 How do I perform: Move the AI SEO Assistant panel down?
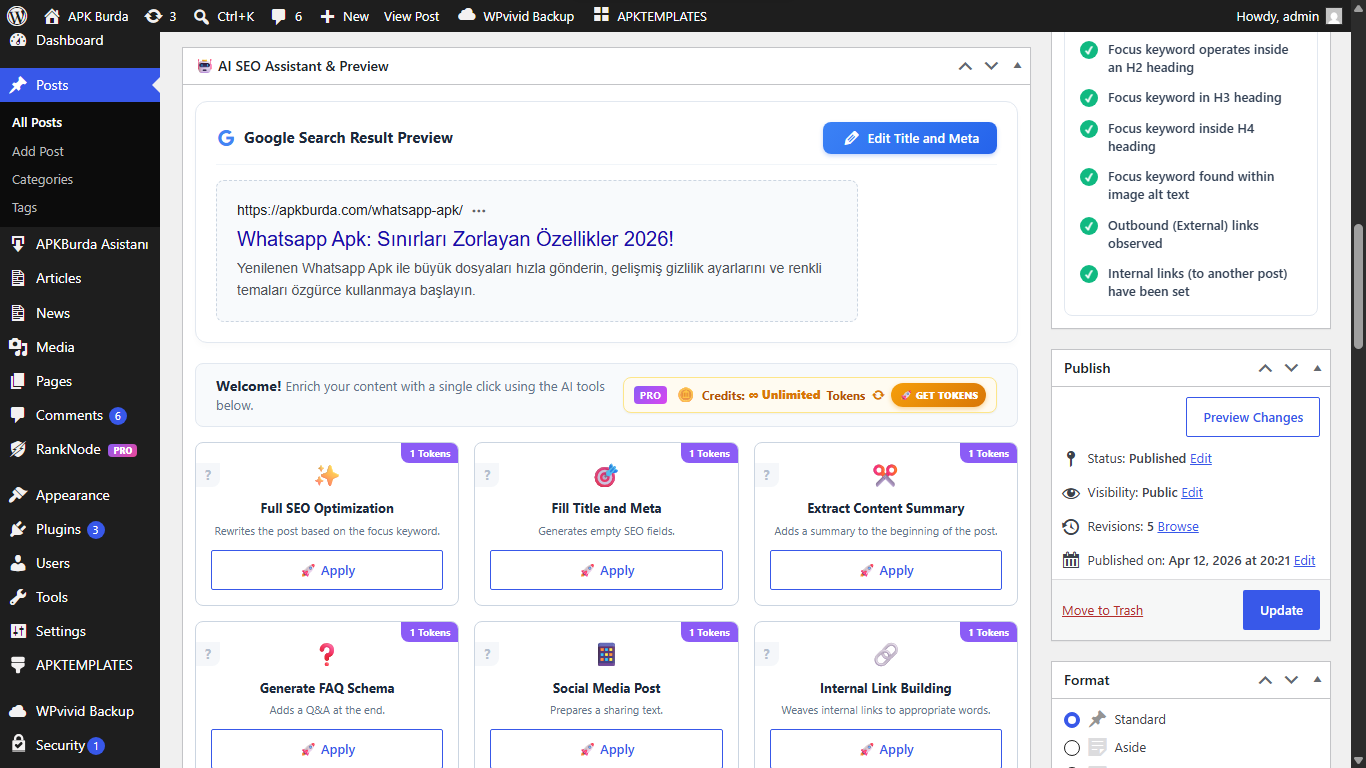pyautogui.click(x=991, y=66)
